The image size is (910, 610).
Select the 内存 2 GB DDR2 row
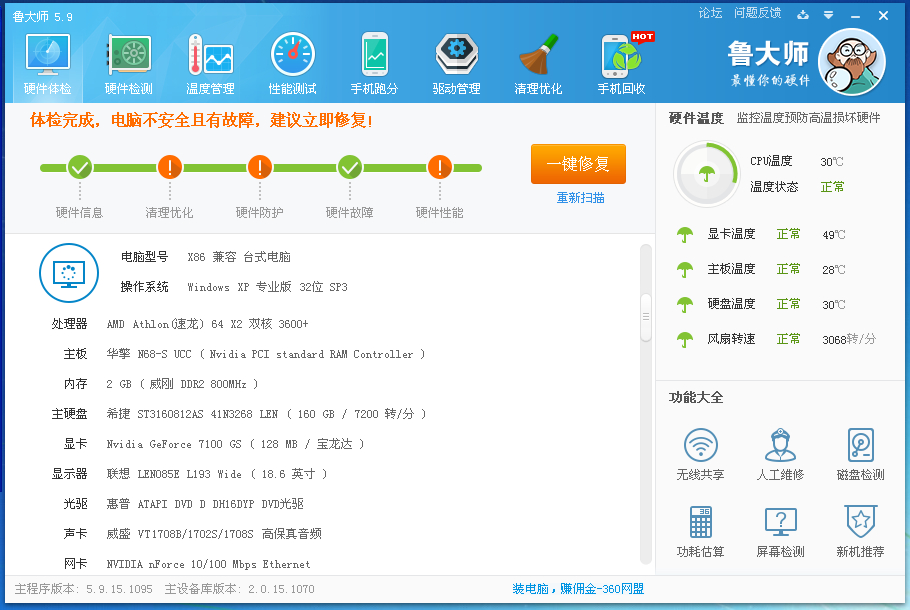click(x=161, y=384)
